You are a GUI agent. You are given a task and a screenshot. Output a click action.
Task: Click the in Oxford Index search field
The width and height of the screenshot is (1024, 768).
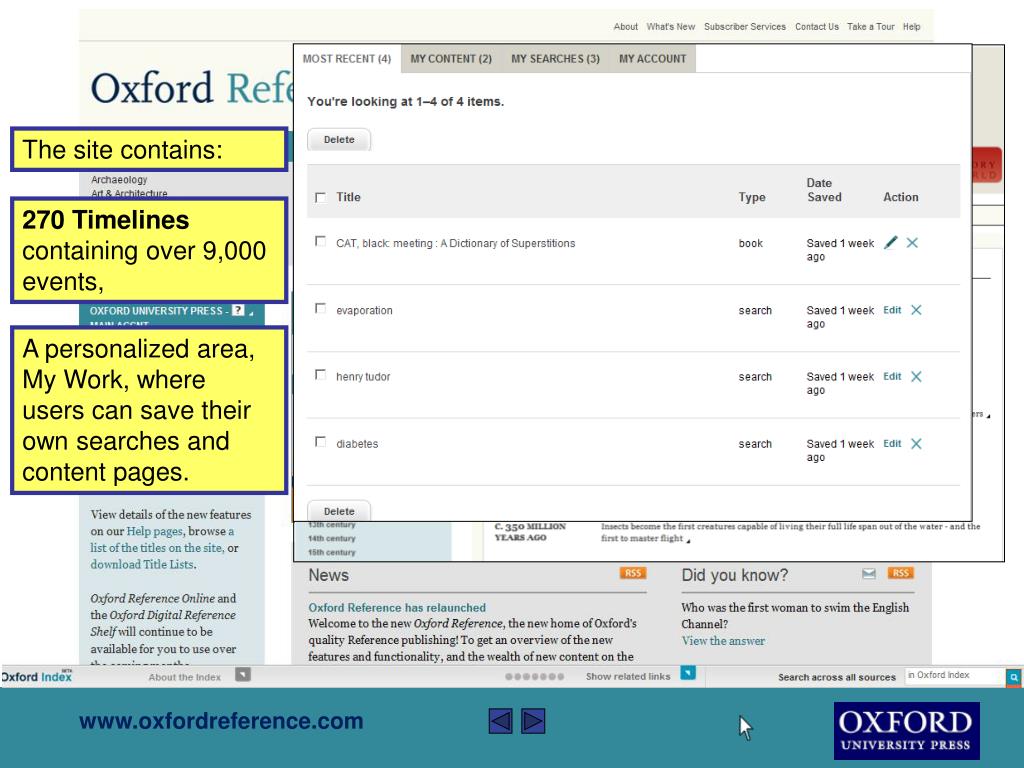click(955, 676)
